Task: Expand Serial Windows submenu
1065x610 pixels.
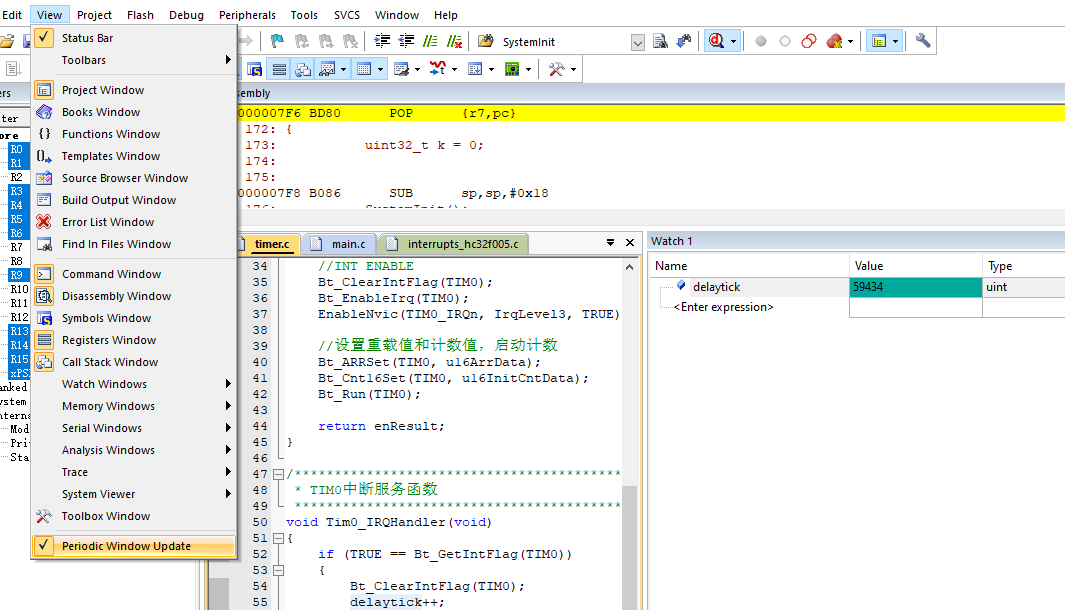Action: (x=134, y=428)
